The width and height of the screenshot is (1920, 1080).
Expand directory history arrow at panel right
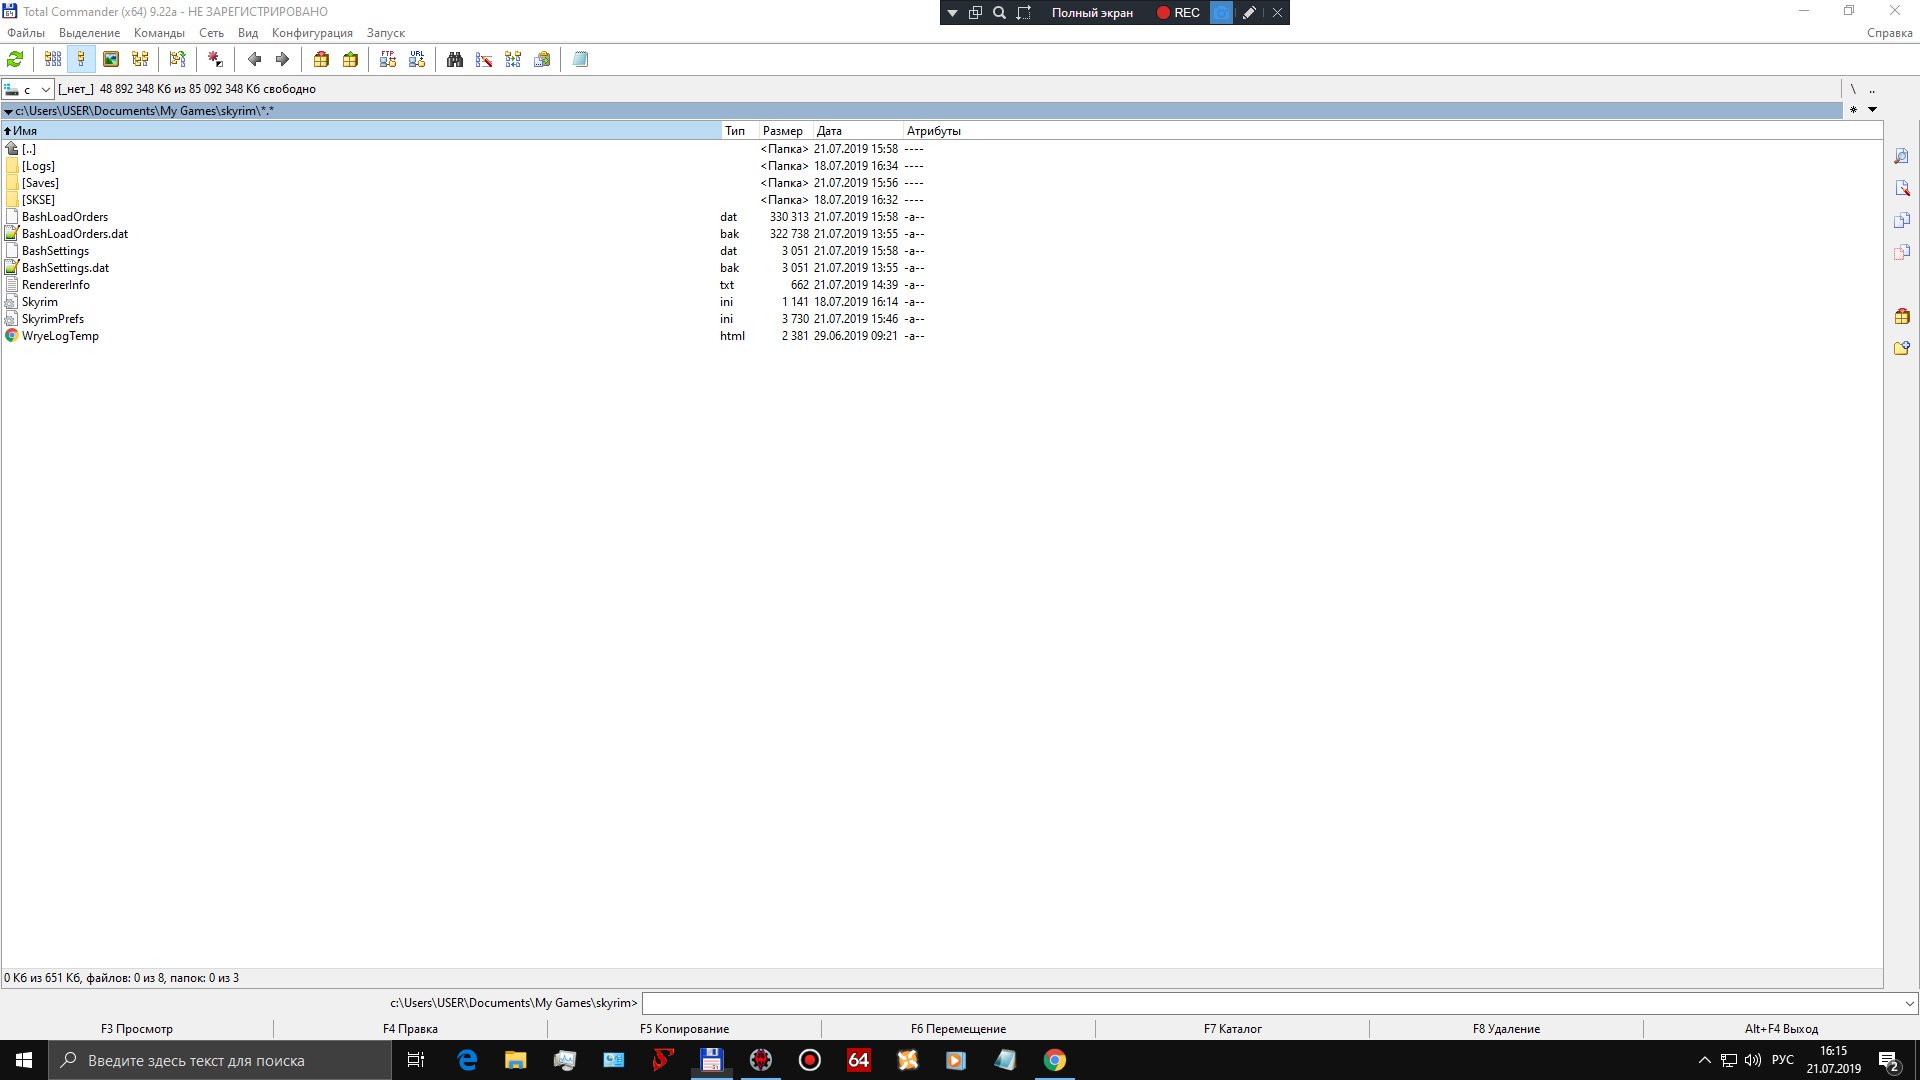point(1872,110)
